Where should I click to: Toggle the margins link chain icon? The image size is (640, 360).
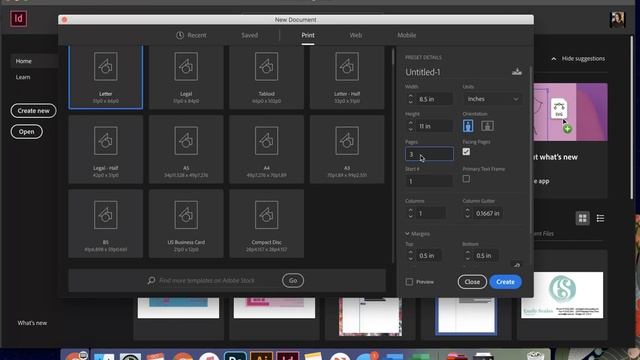pos(517,265)
